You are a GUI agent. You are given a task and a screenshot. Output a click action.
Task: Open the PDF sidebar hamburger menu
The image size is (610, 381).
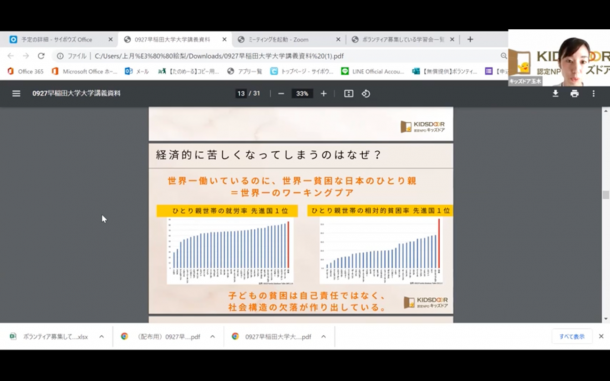pos(16,93)
